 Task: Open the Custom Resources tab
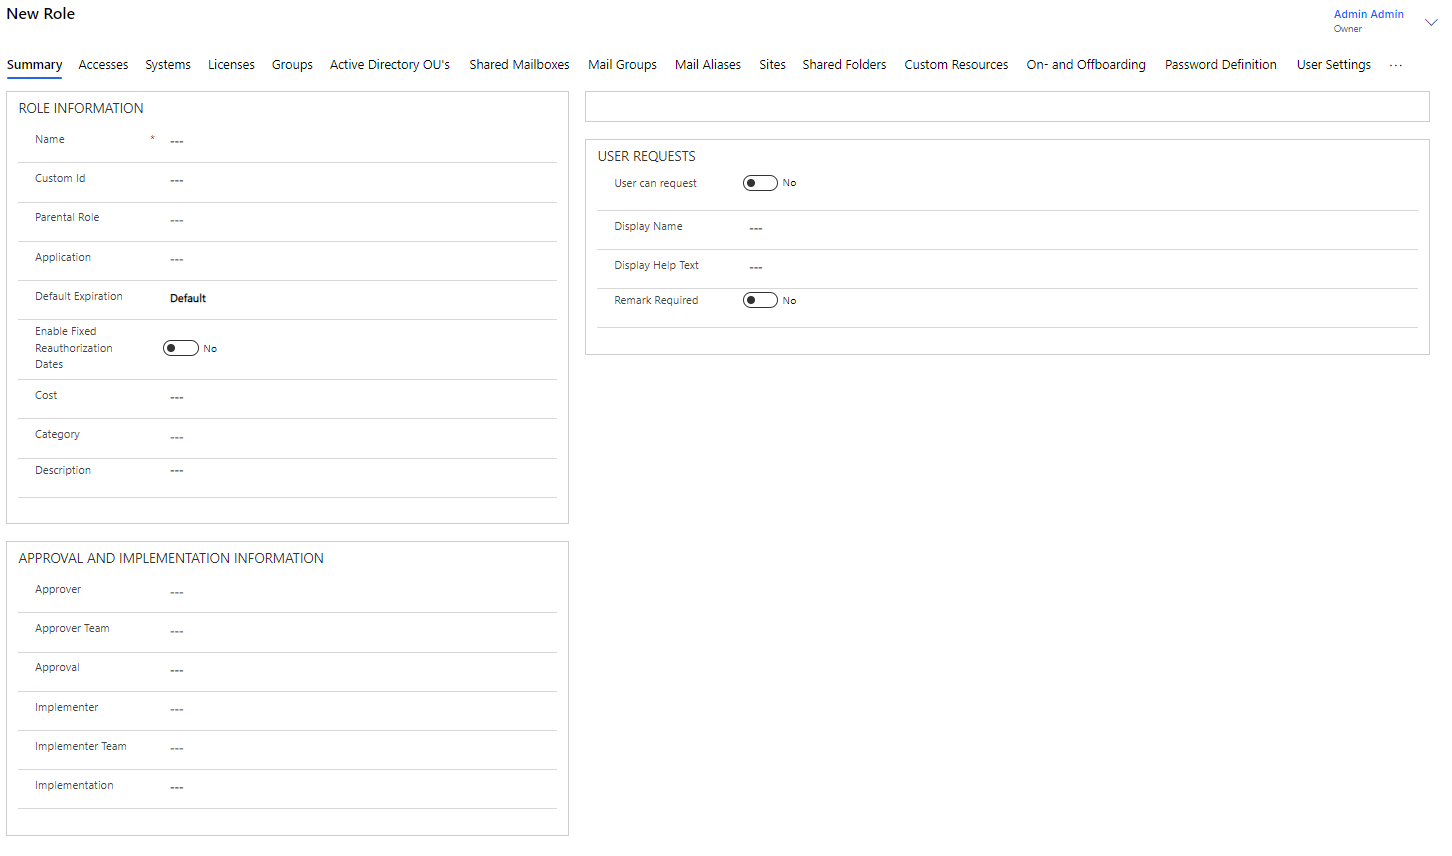[x=956, y=65]
